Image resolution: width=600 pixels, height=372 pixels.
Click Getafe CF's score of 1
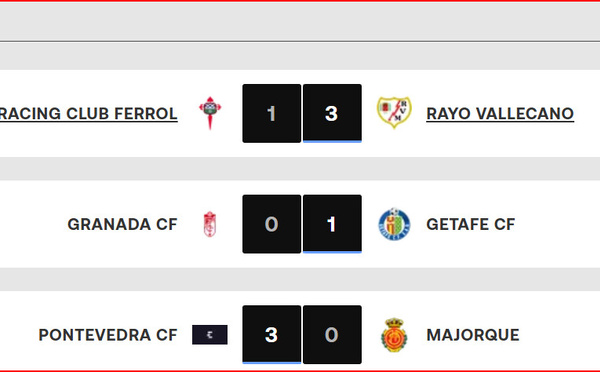pyautogui.click(x=332, y=224)
